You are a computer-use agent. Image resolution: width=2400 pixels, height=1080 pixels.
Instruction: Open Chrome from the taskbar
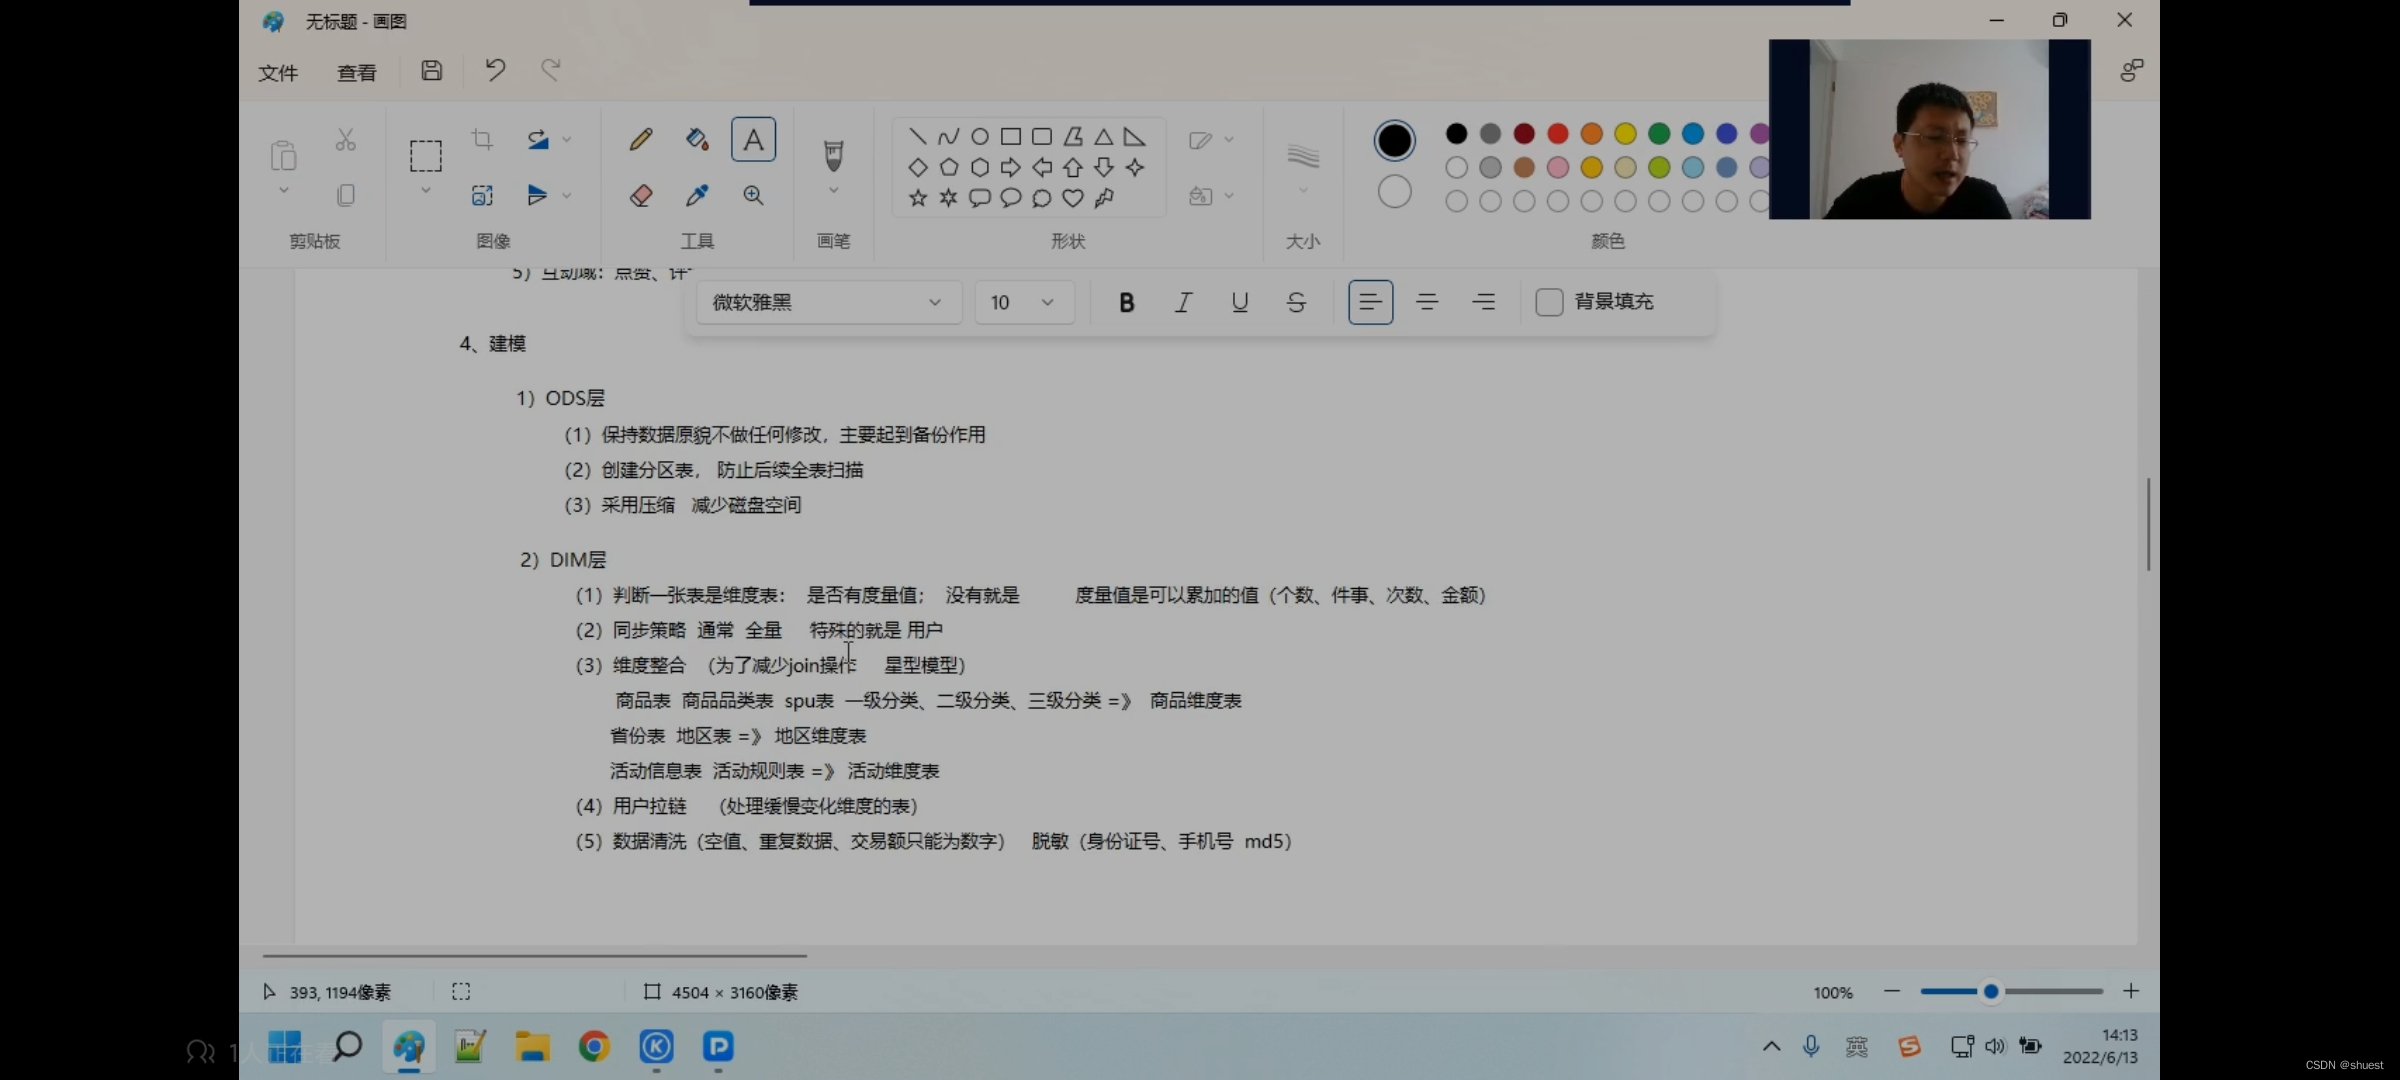pos(594,1047)
